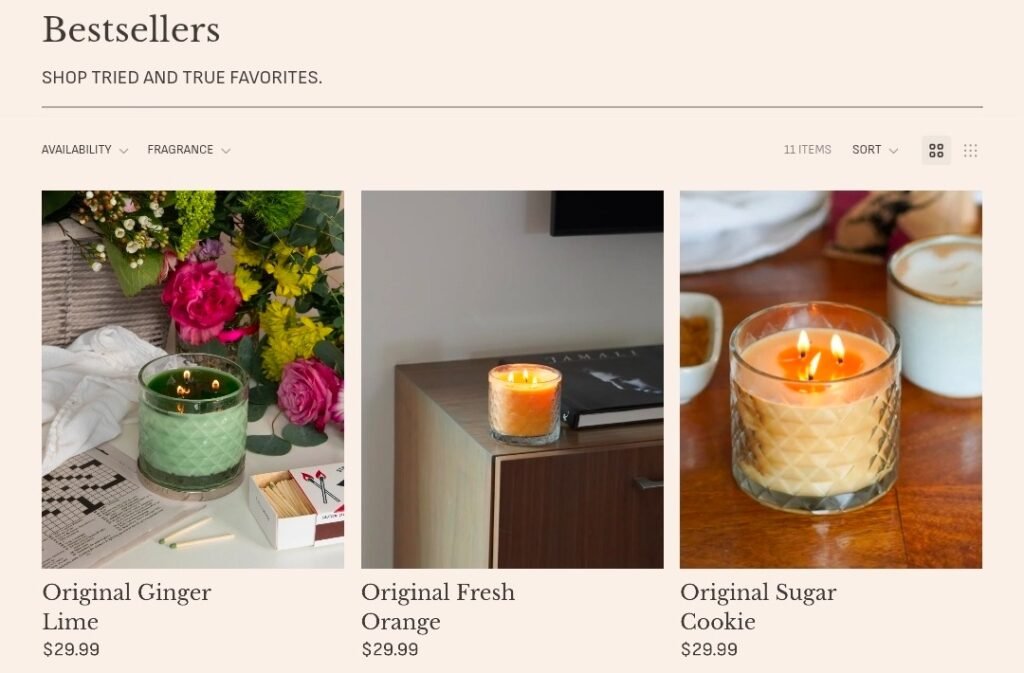Open the Original Sugar Cookie product image
Viewport: 1024px width, 673px height.
(x=831, y=379)
